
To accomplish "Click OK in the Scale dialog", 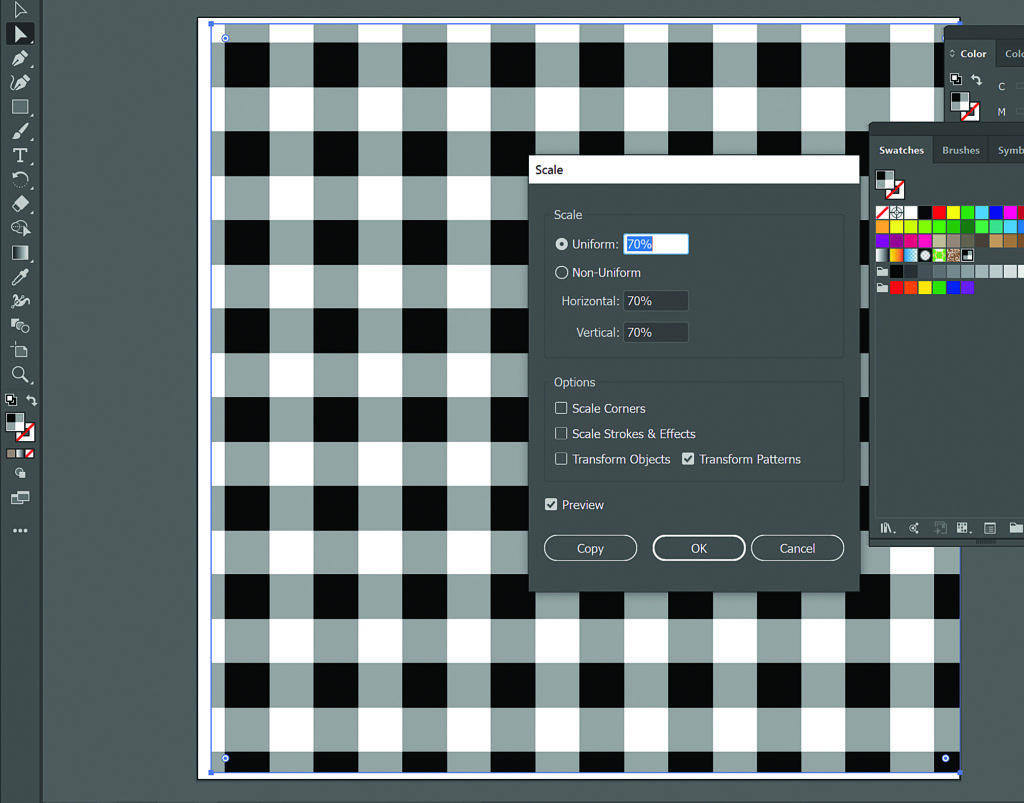I will click(698, 548).
